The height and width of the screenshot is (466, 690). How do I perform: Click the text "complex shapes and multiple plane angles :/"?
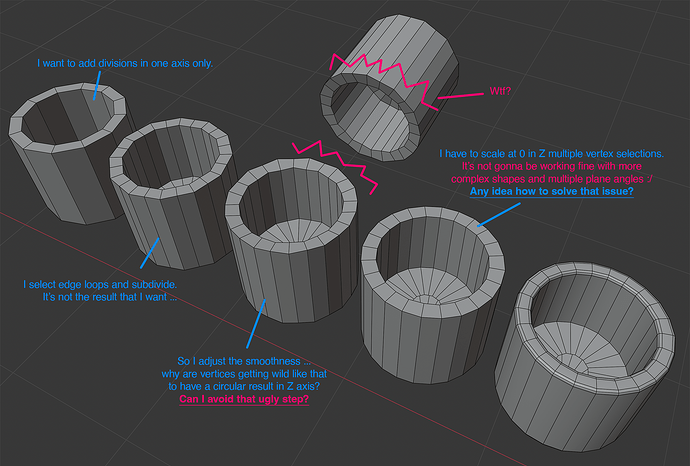click(x=551, y=179)
